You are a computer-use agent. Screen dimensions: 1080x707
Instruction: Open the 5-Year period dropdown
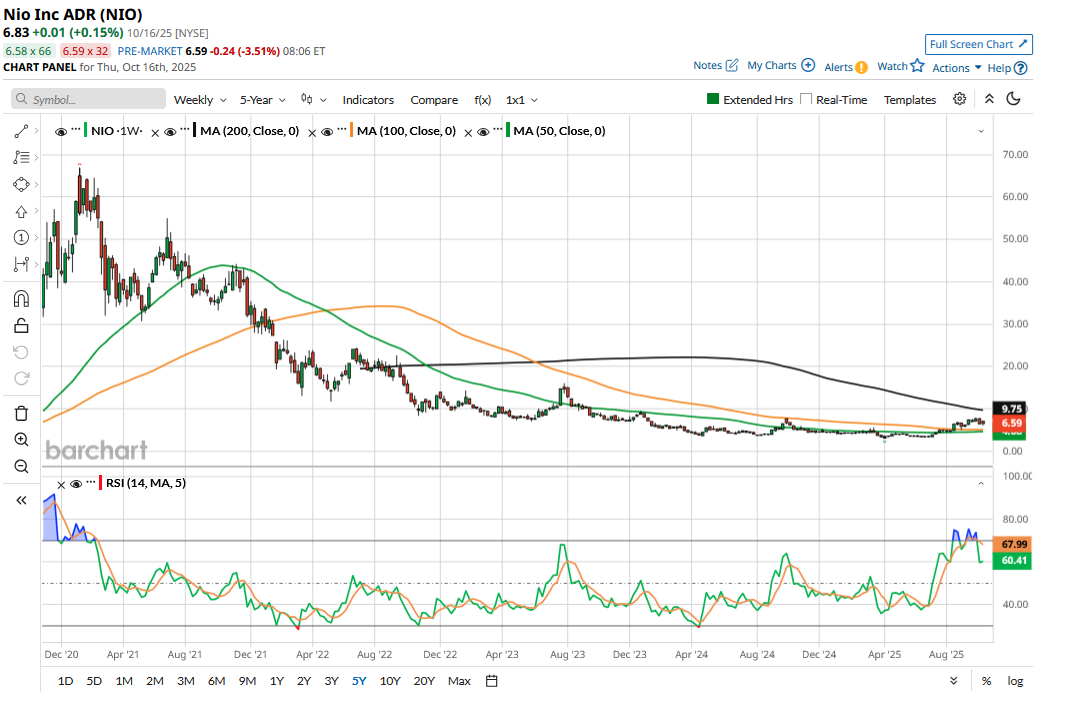coord(262,100)
